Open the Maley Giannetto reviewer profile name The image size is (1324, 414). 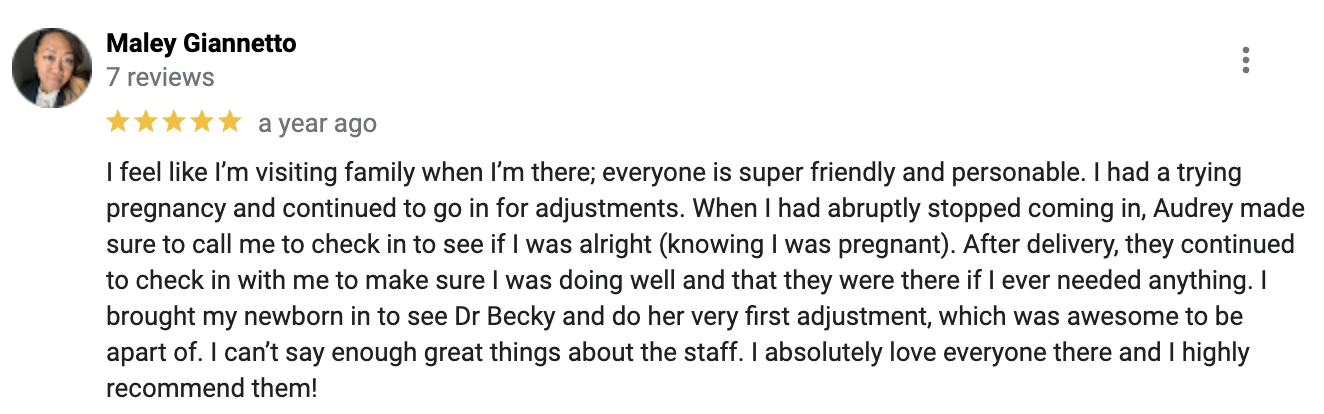coord(201,44)
